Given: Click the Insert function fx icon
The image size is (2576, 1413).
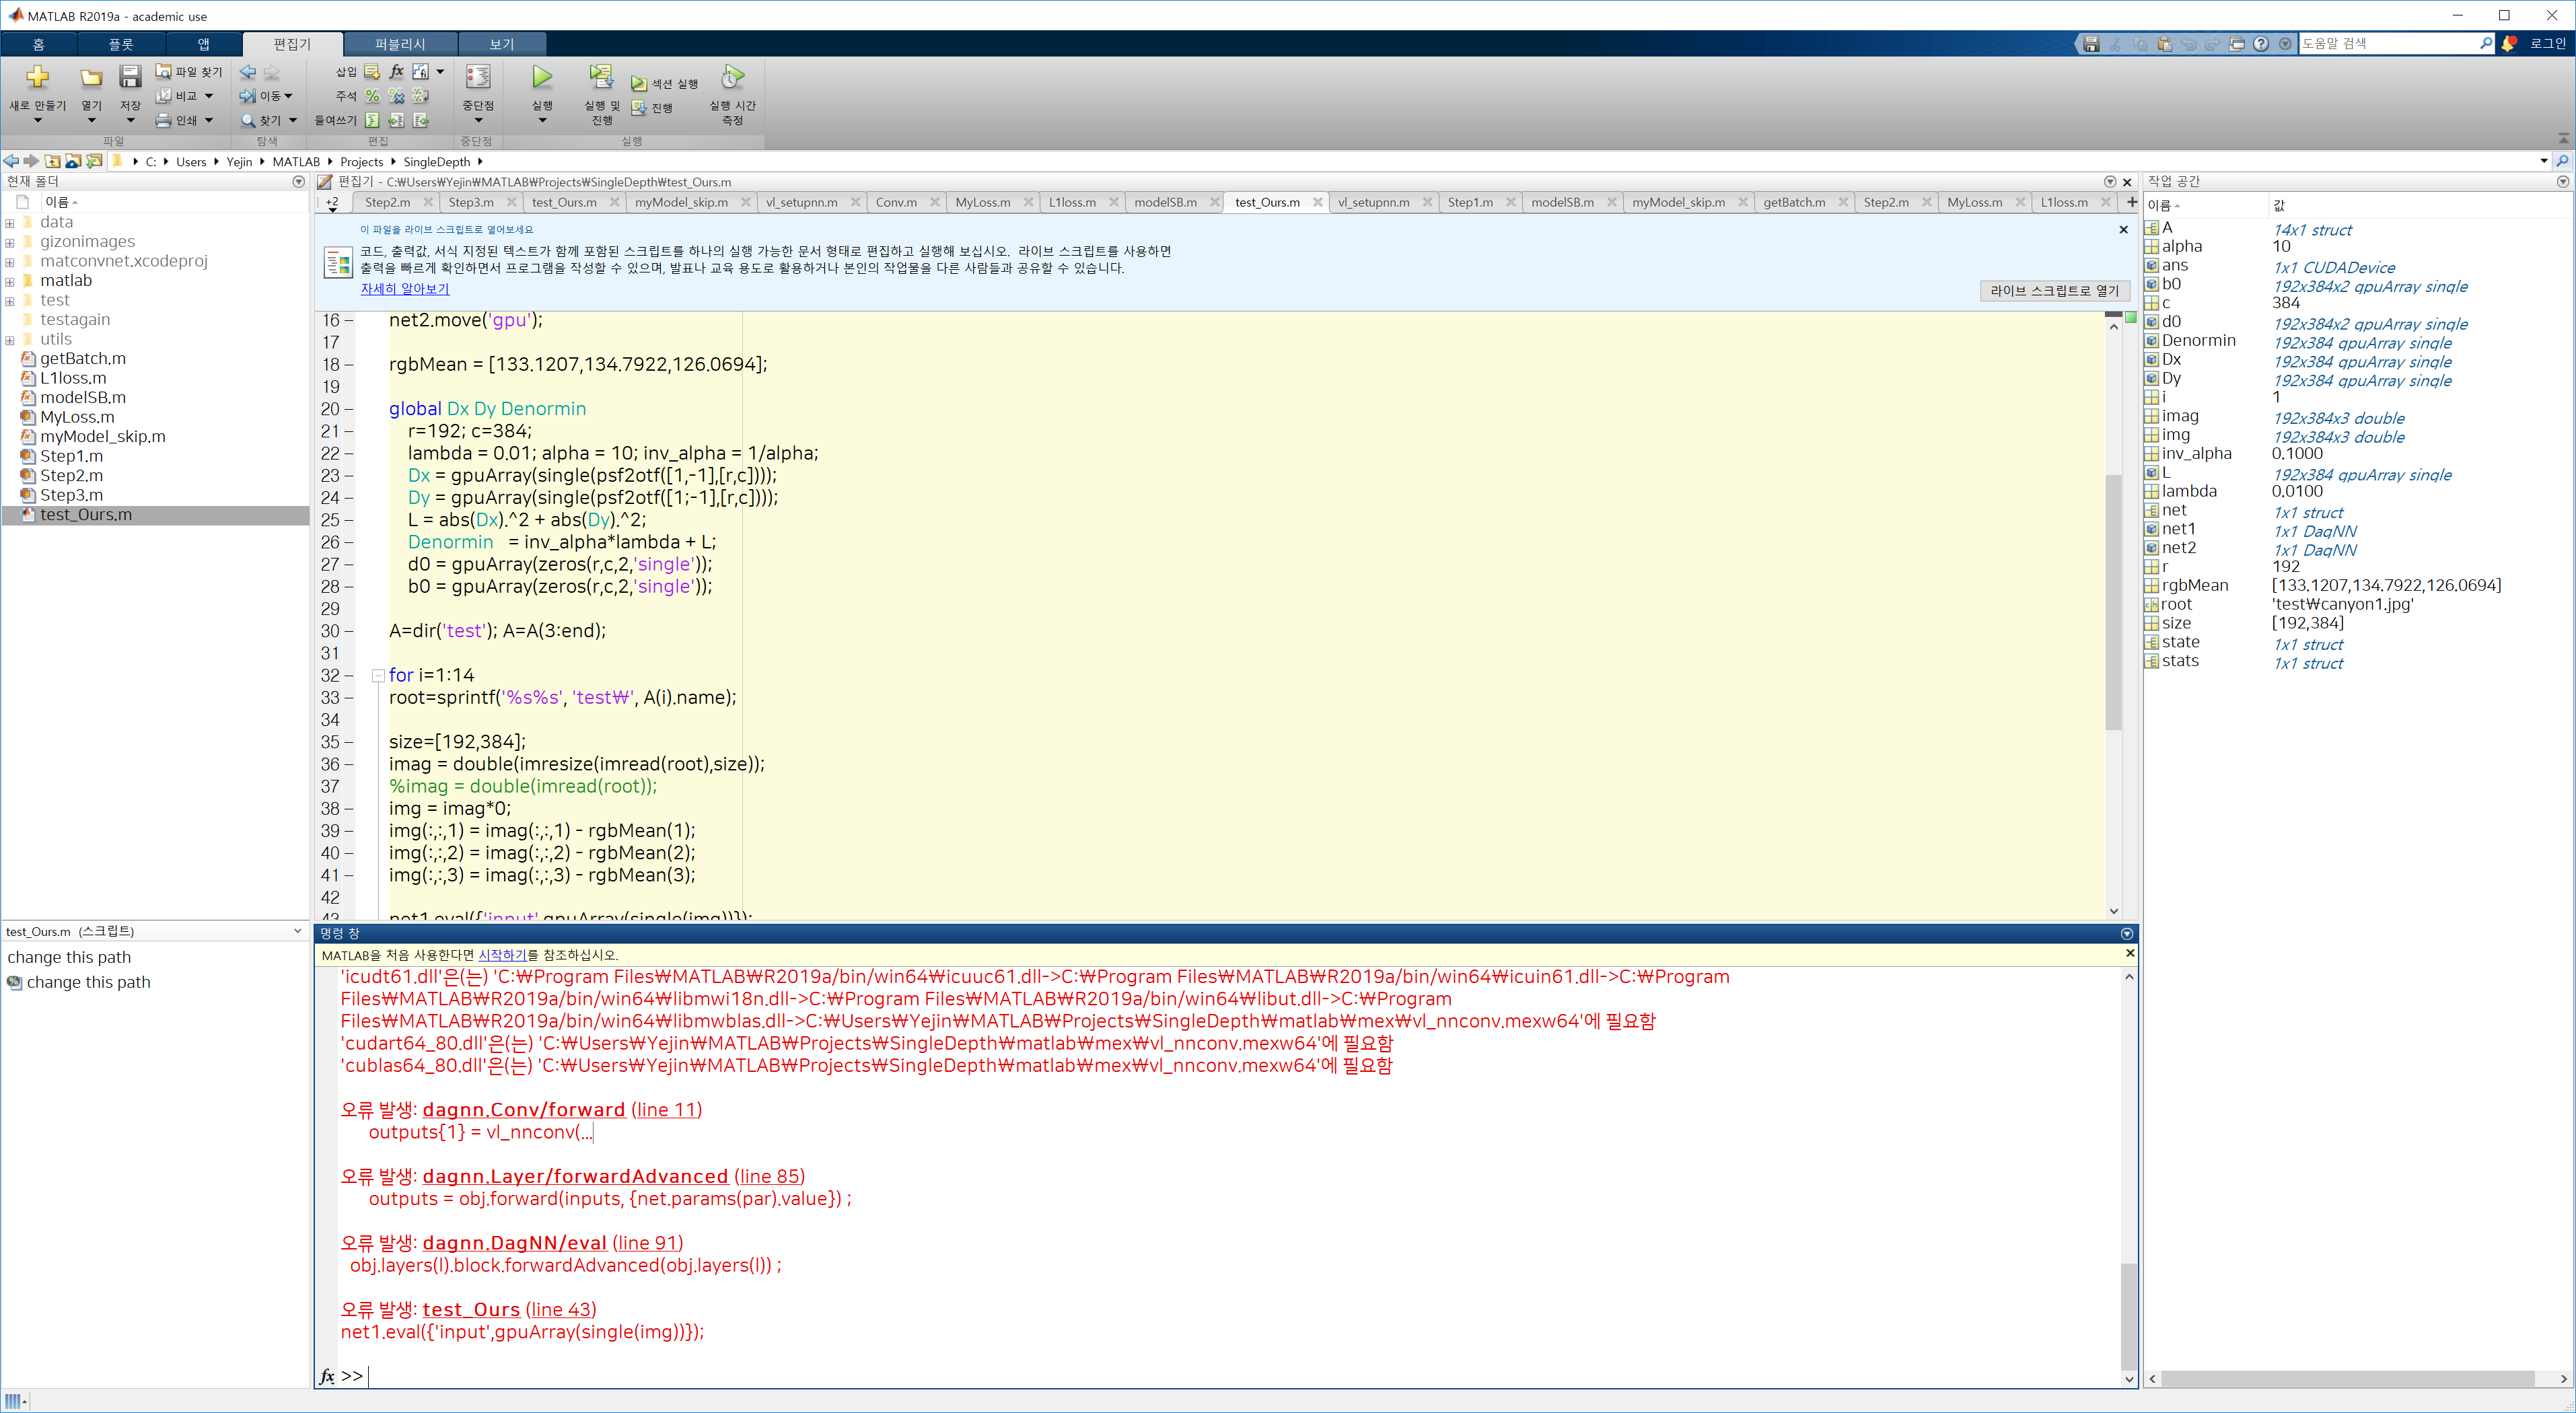Looking at the screenshot, I should click(397, 72).
